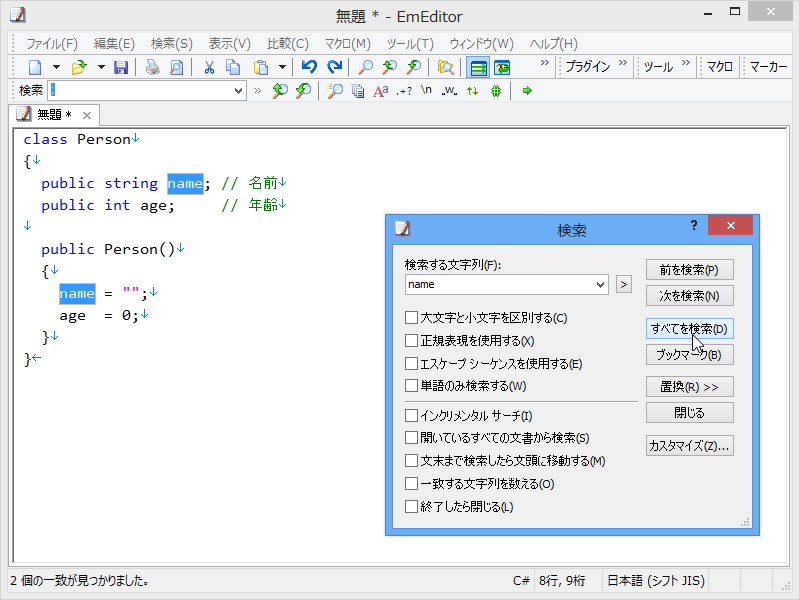Click Find All icon in search toolbar
The height and width of the screenshot is (600, 800).
pos(335,91)
